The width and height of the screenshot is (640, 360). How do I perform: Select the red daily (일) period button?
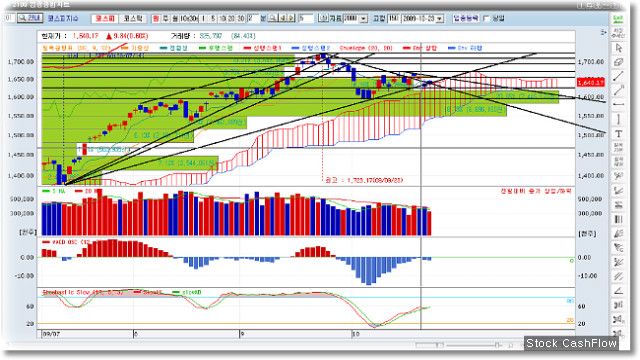point(156,18)
